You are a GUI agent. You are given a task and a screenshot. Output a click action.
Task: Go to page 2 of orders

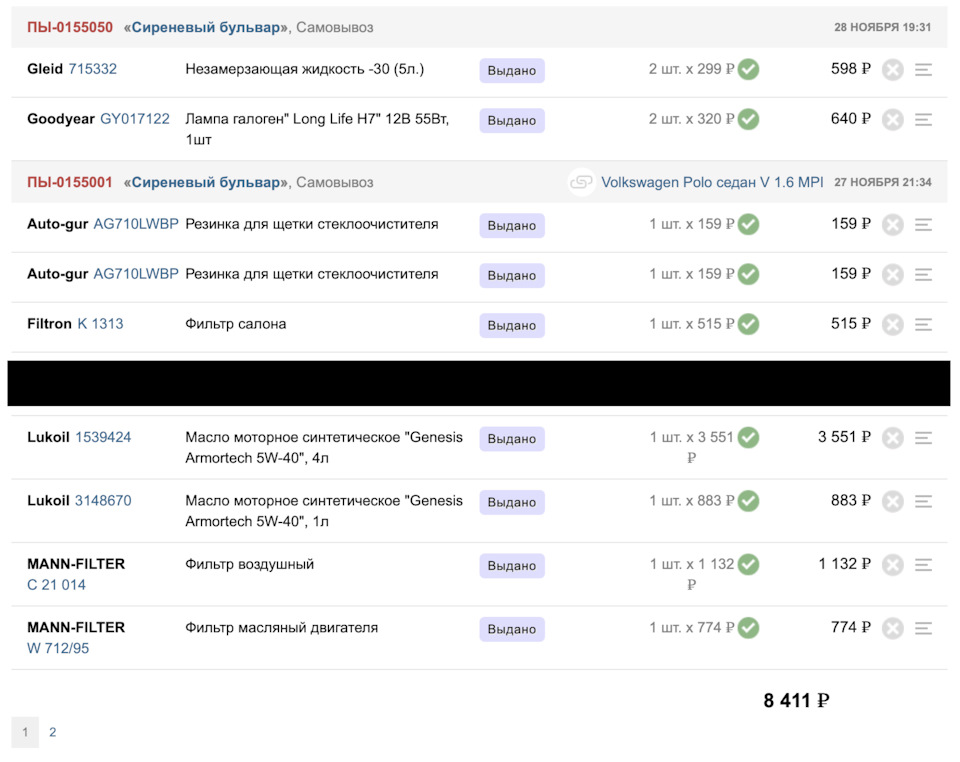click(53, 732)
